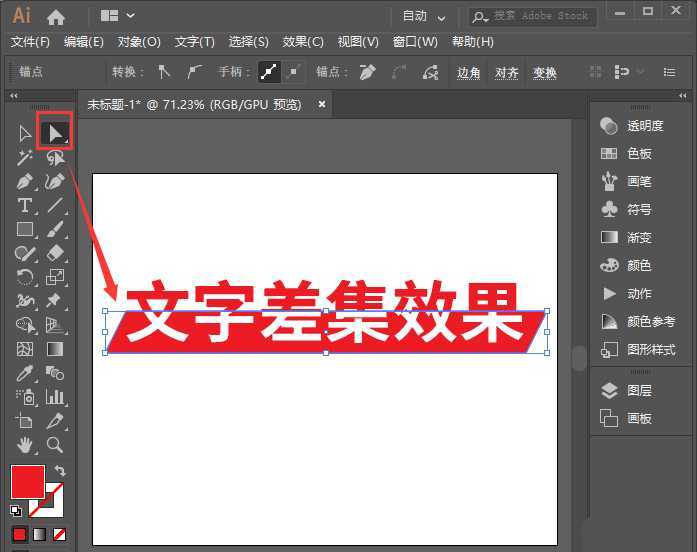Select the Direct Selection tool

tap(55, 133)
